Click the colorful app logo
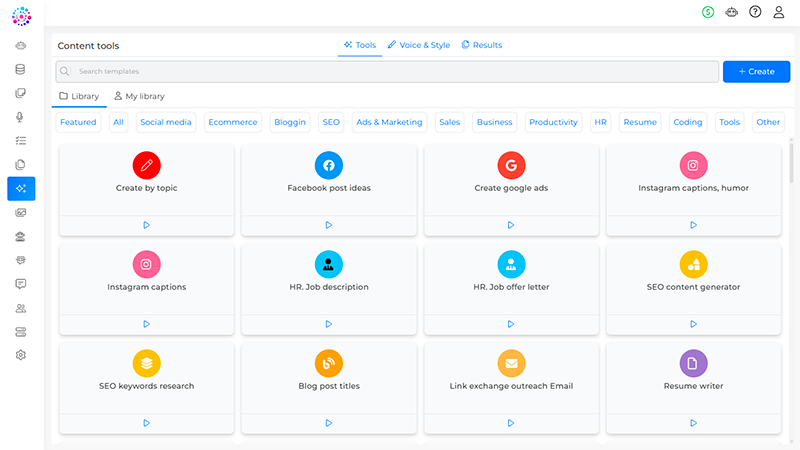Image resolution: width=800 pixels, height=450 pixels. [x=21, y=16]
